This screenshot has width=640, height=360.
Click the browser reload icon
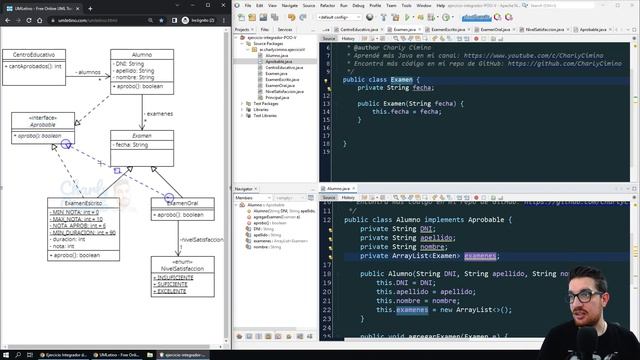tap(29, 20)
